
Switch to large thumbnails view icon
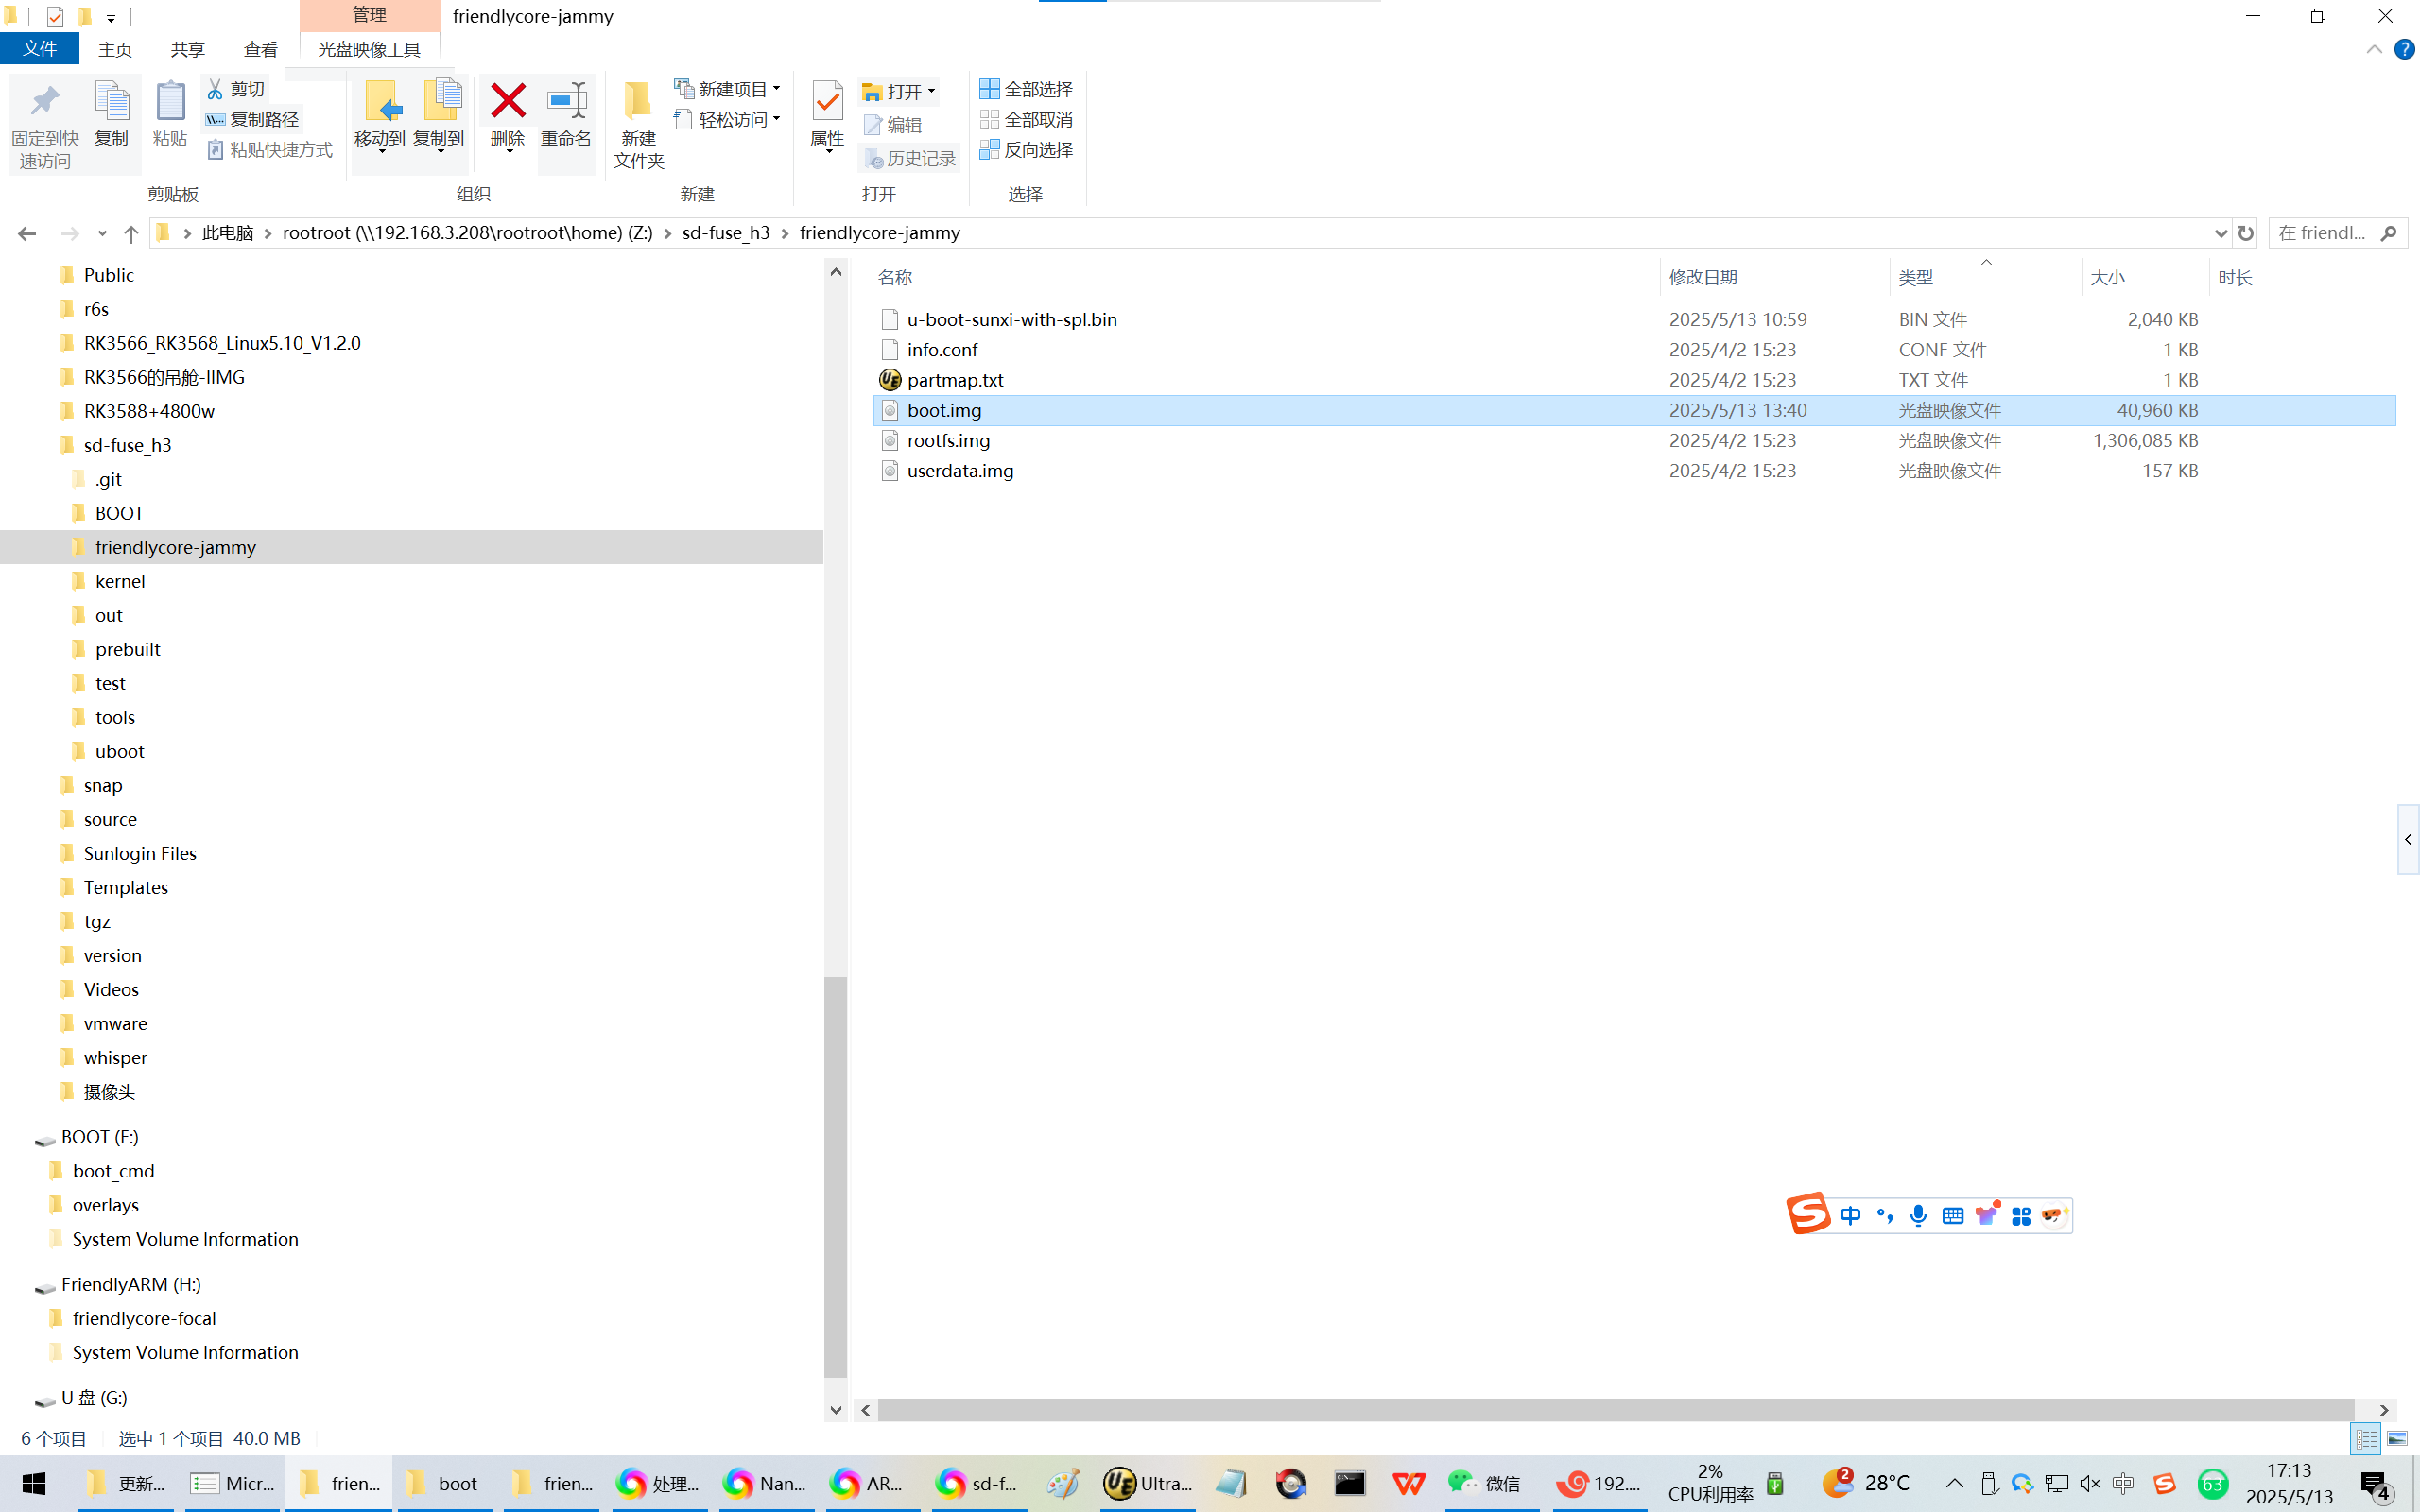[x=2397, y=1438]
